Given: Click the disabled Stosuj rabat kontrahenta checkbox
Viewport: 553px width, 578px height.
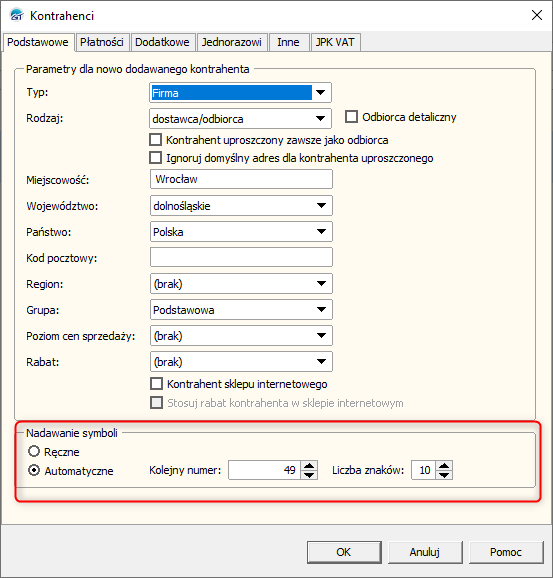Looking at the screenshot, I should 157,403.
